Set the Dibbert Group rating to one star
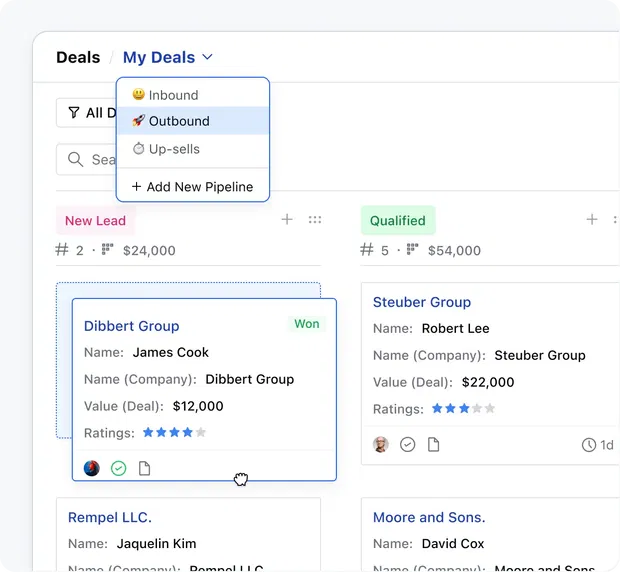Image resolution: width=620 pixels, height=572 pixels. pos(148,432)
